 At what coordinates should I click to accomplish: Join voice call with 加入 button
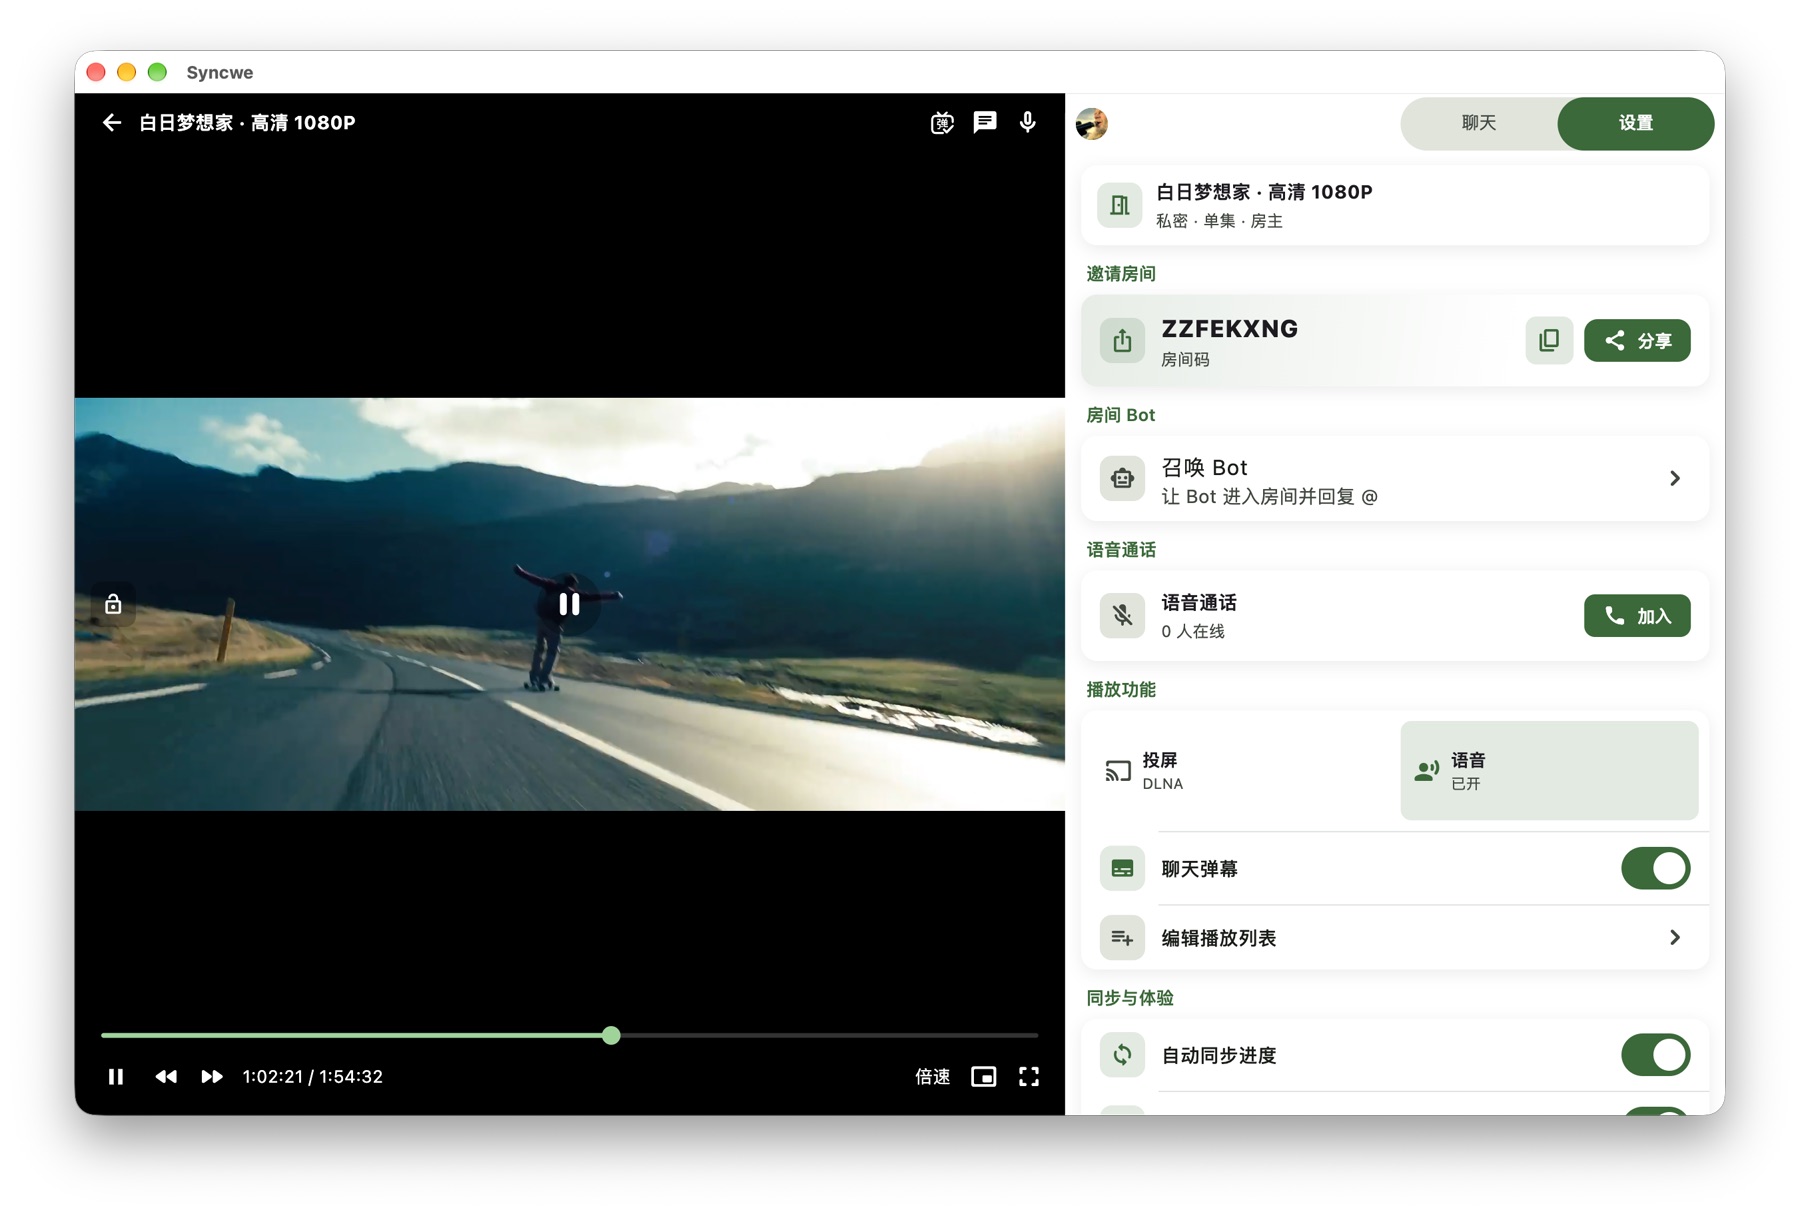click(1637, 616)
